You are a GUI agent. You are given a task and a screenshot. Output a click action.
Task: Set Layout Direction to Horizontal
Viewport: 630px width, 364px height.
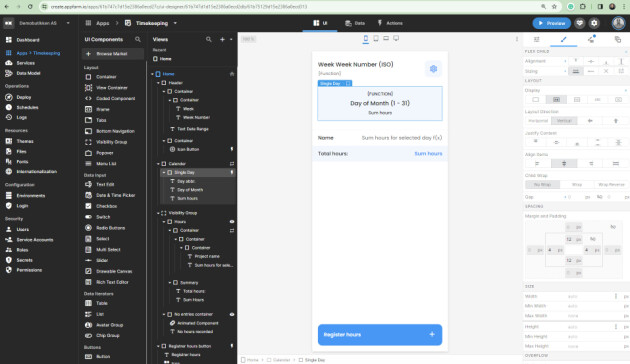(538, 121)
